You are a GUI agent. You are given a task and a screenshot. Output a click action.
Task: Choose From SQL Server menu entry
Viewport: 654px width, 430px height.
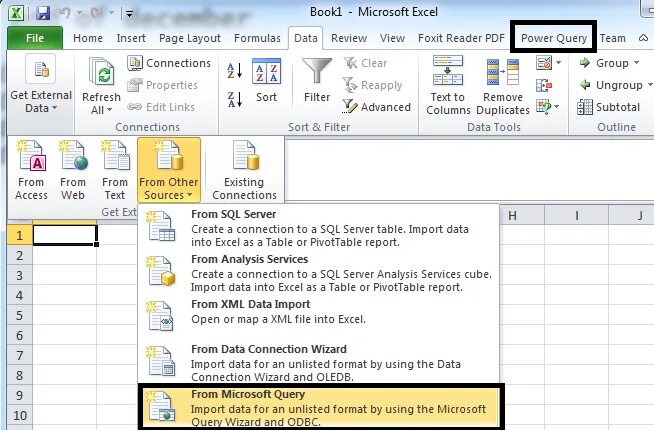coord(318,228)
